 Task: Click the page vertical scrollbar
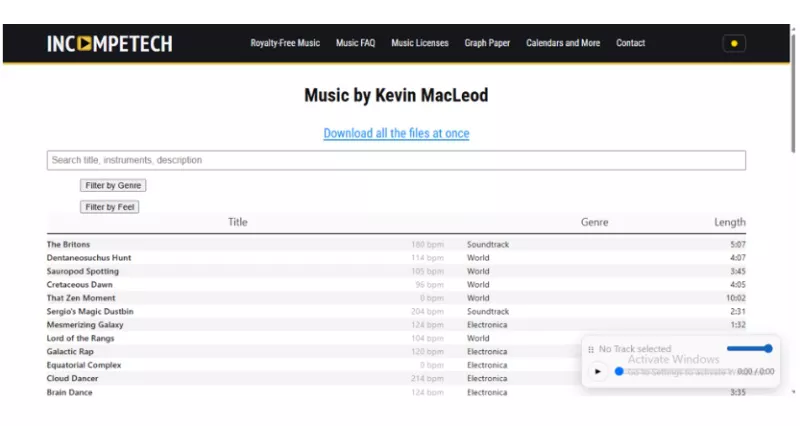pyautogui.click(x=793, y=92)
